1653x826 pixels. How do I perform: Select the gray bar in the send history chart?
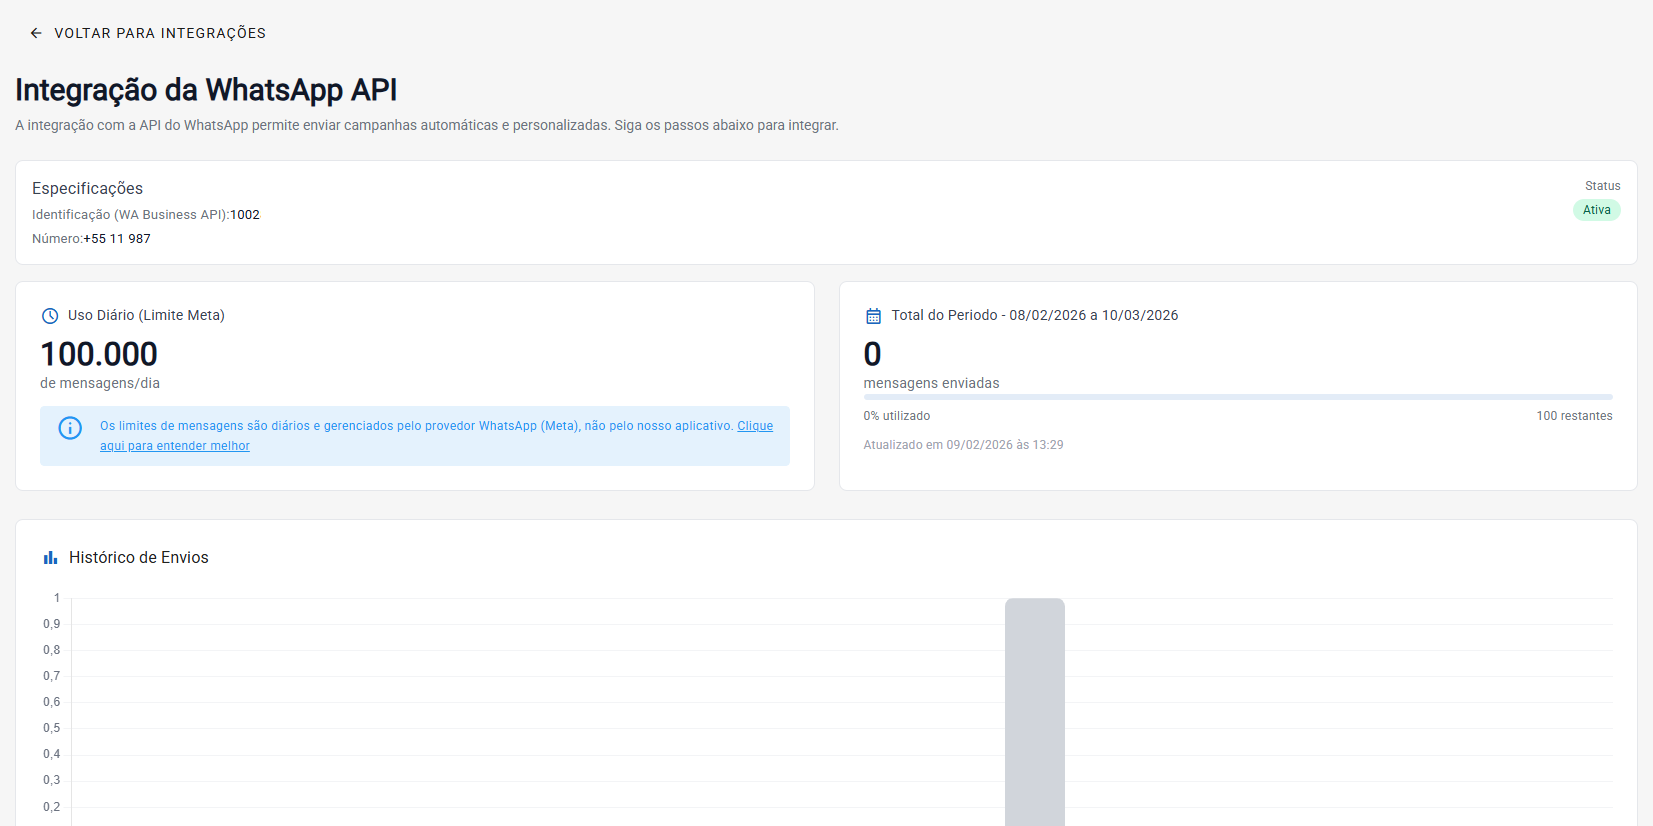point(1034,712)
